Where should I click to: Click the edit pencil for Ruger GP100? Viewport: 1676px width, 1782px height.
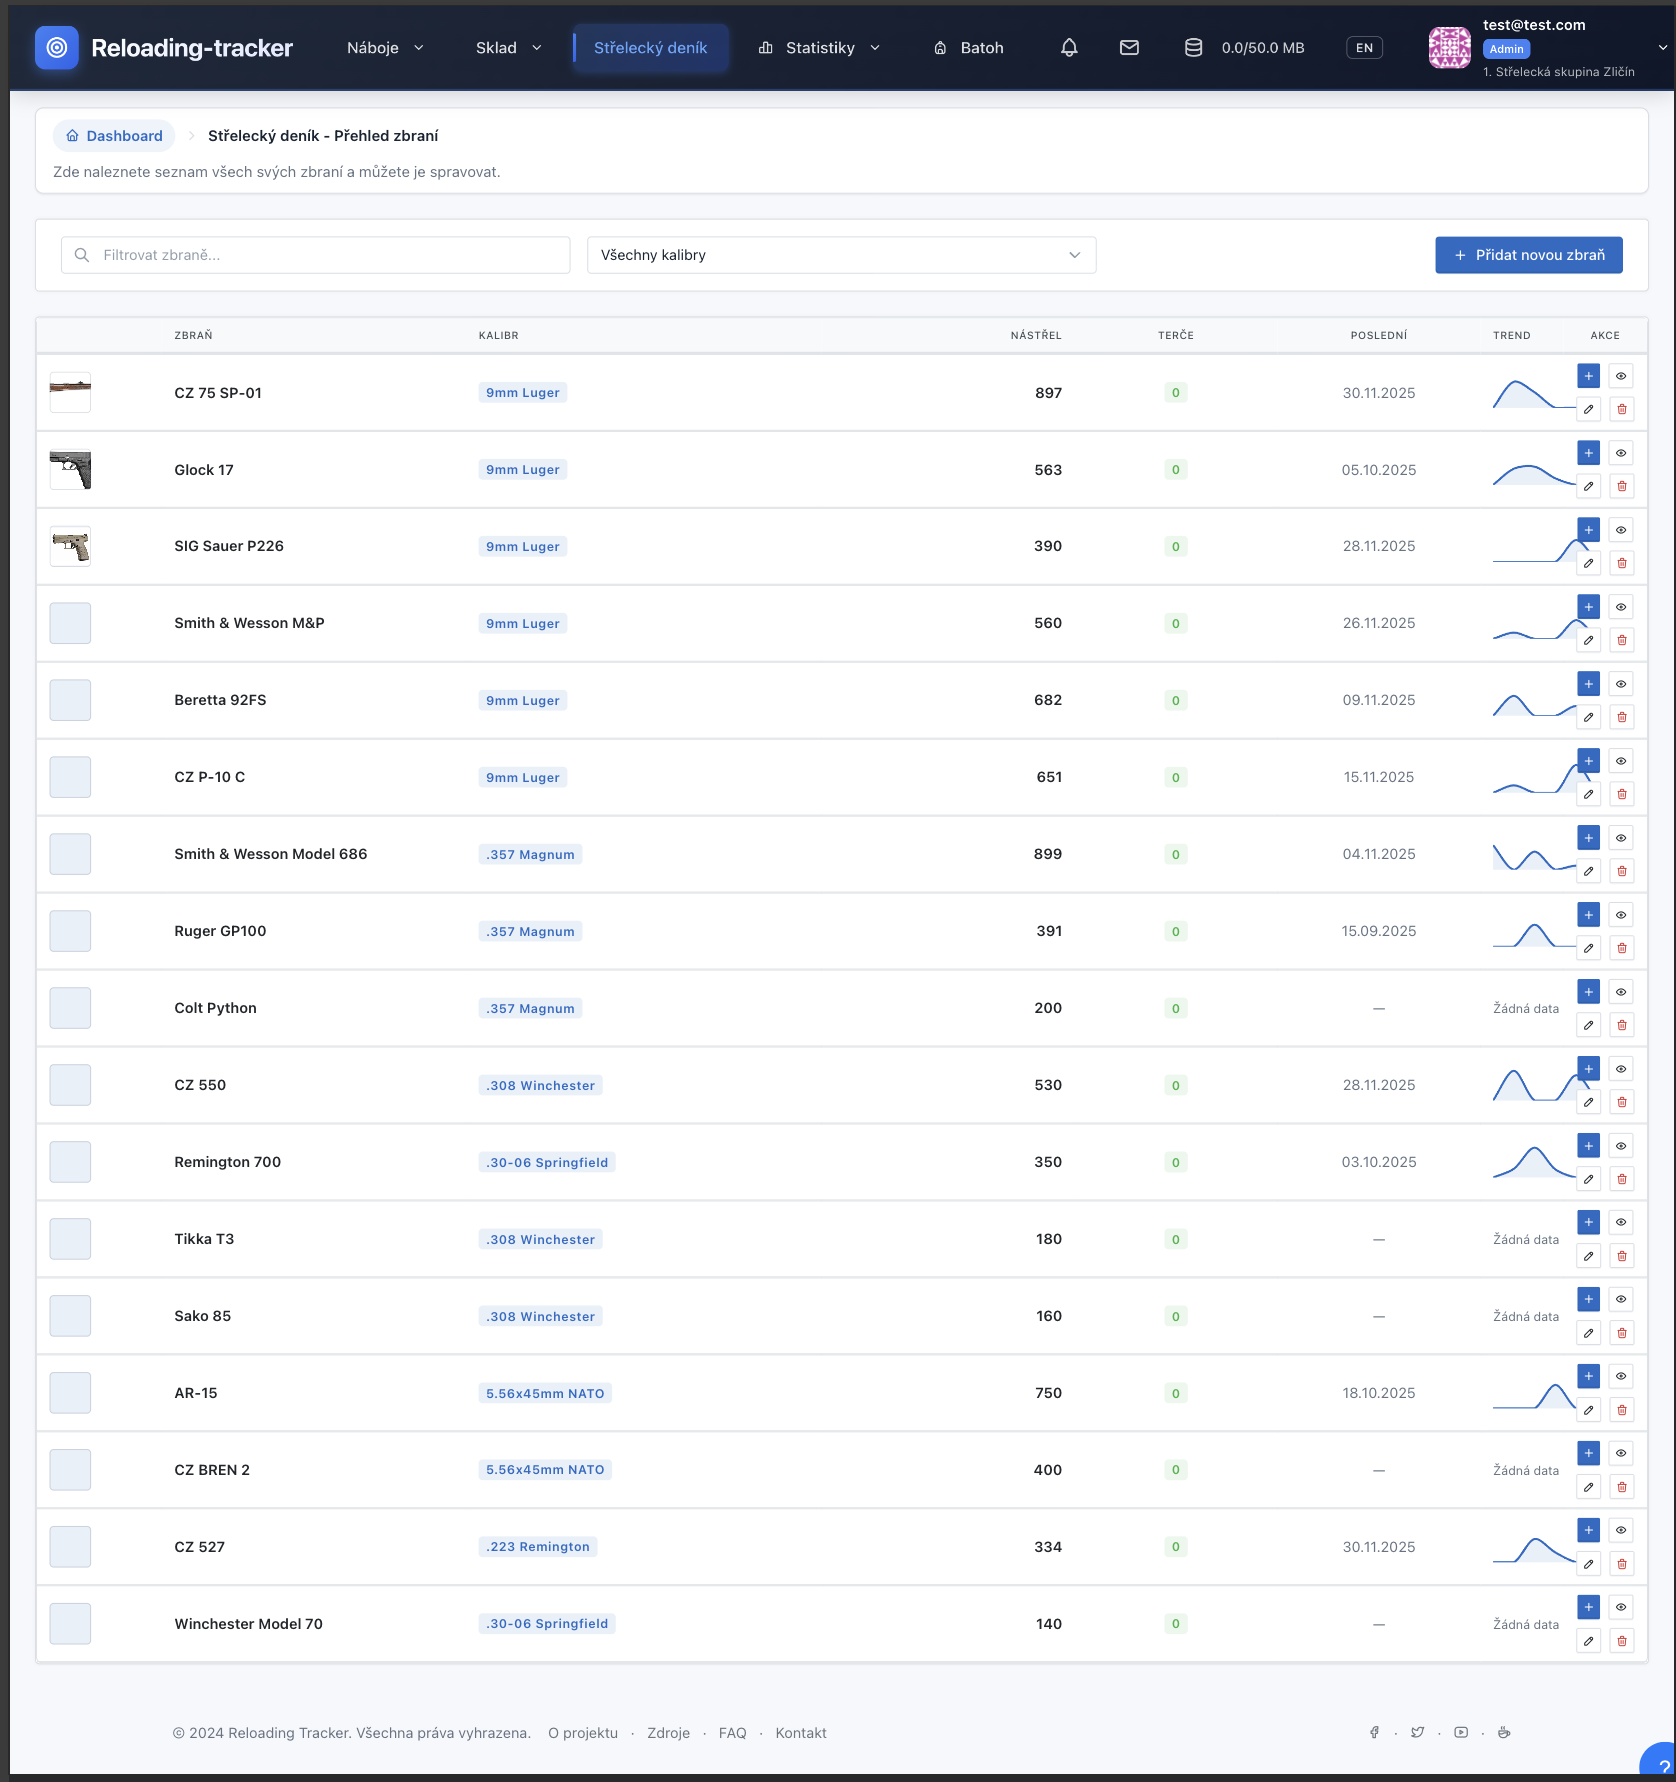1588,949
